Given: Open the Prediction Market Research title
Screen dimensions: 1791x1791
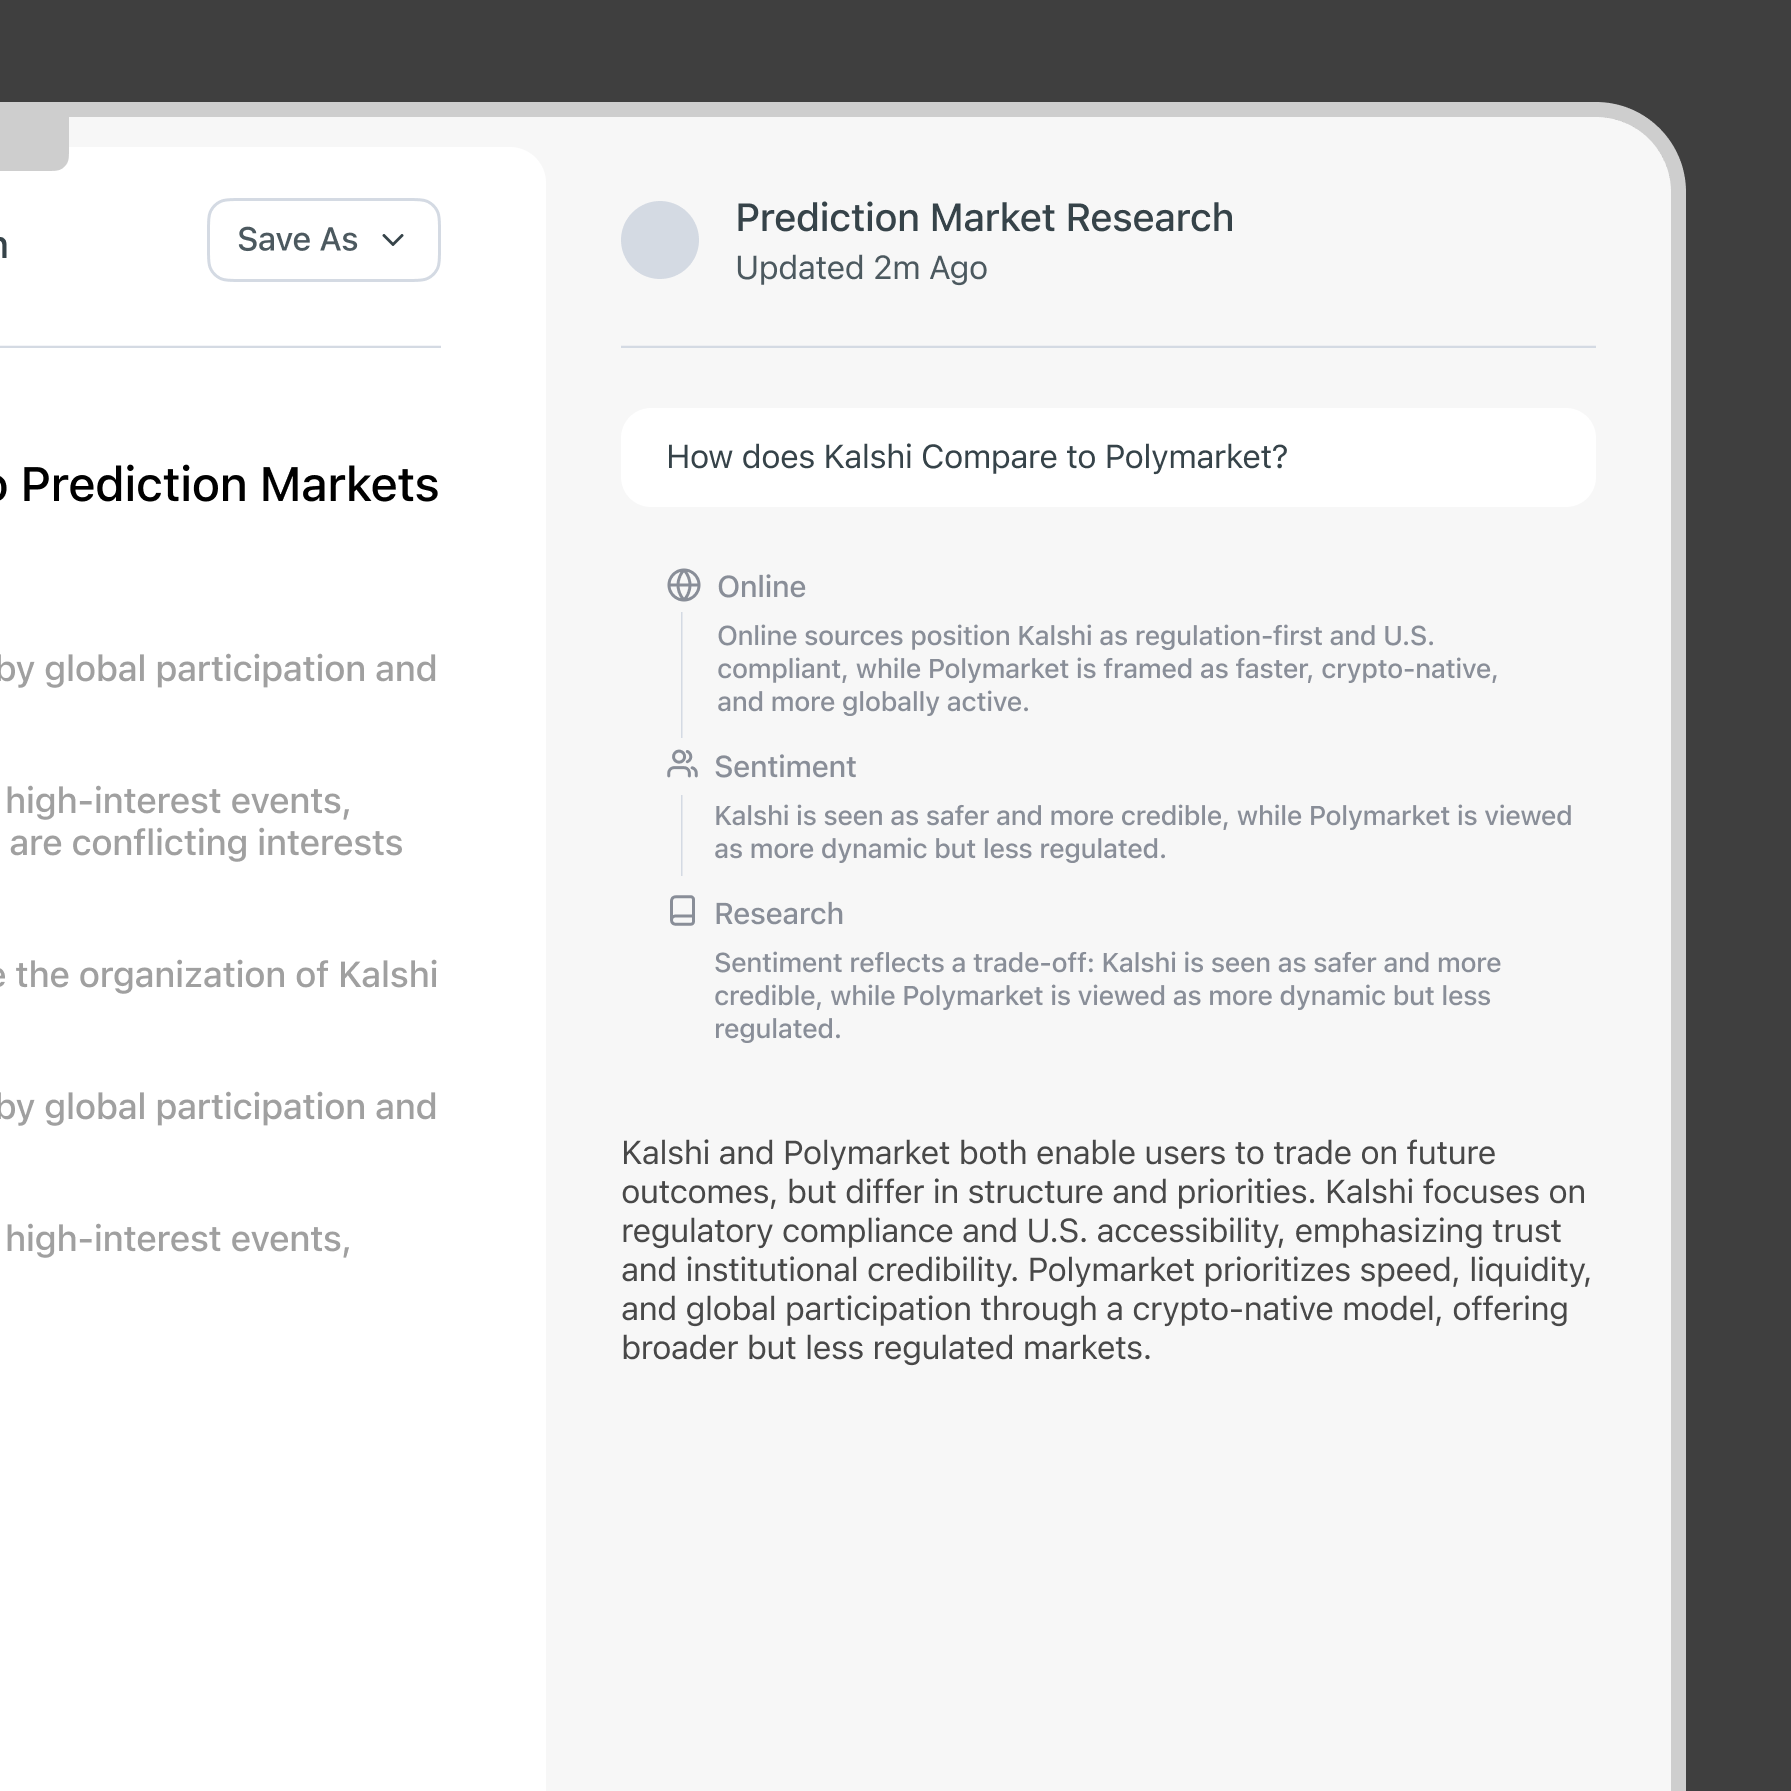Looking at the screenshot, I should tap(984, 218).
